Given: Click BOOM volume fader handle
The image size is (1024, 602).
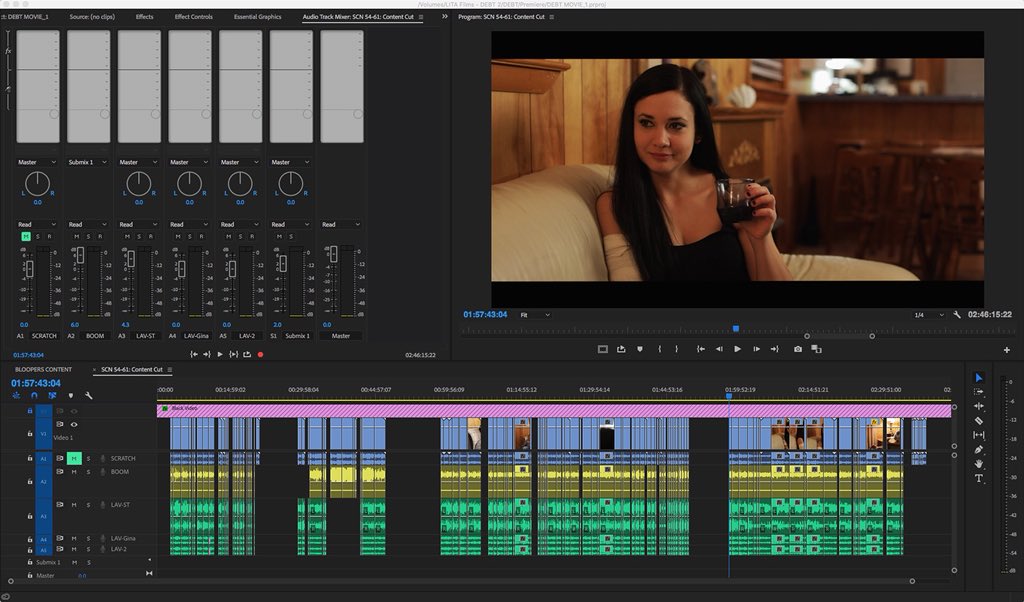Looking at the screenshot, I should (x=80, y=255).
